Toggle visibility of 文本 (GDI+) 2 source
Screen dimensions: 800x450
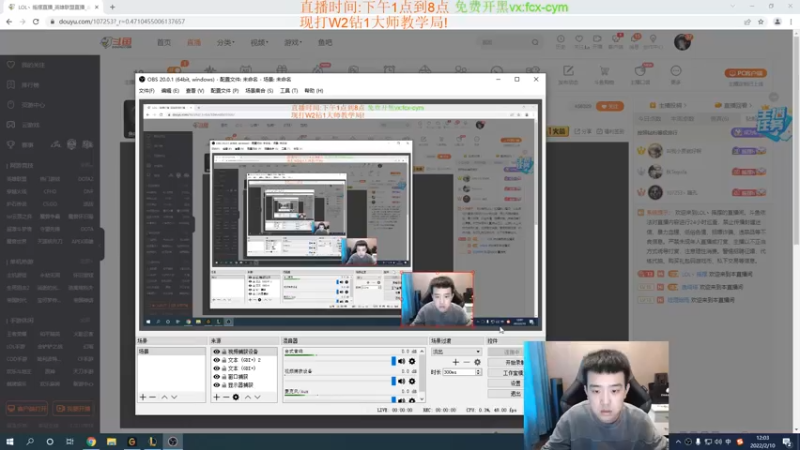(216, 360)
